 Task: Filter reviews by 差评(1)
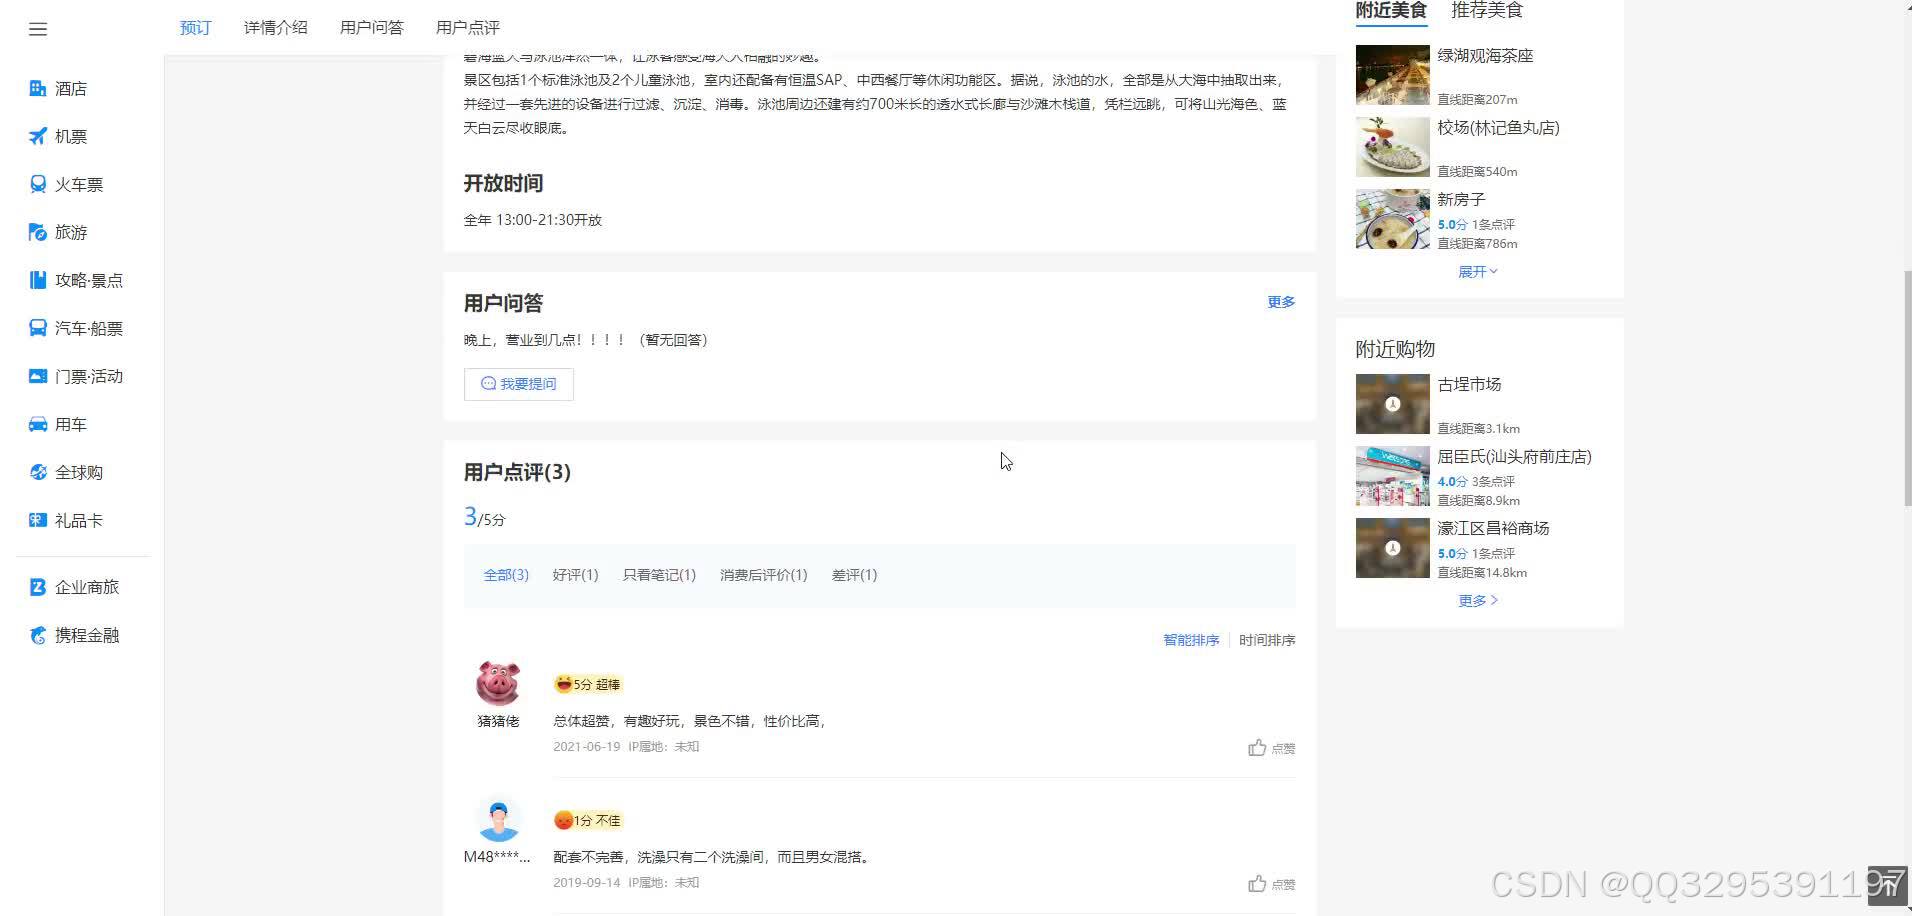(854, 575)
